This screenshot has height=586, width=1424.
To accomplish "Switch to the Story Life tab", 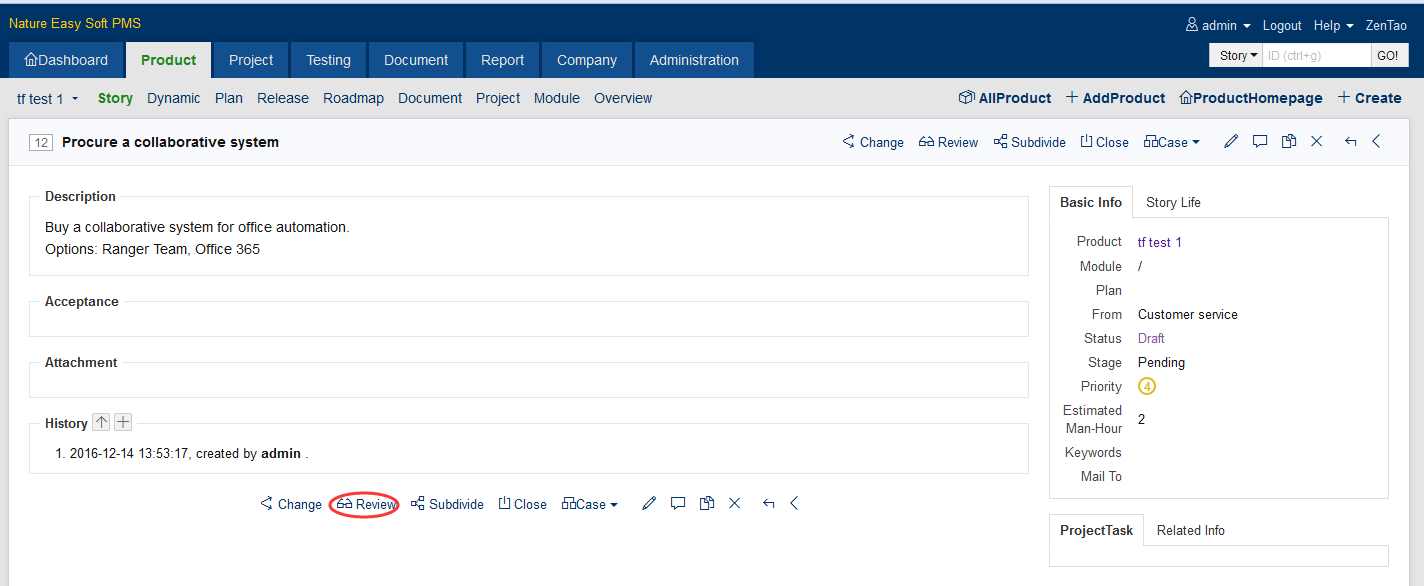I will tap(1173, 202).
